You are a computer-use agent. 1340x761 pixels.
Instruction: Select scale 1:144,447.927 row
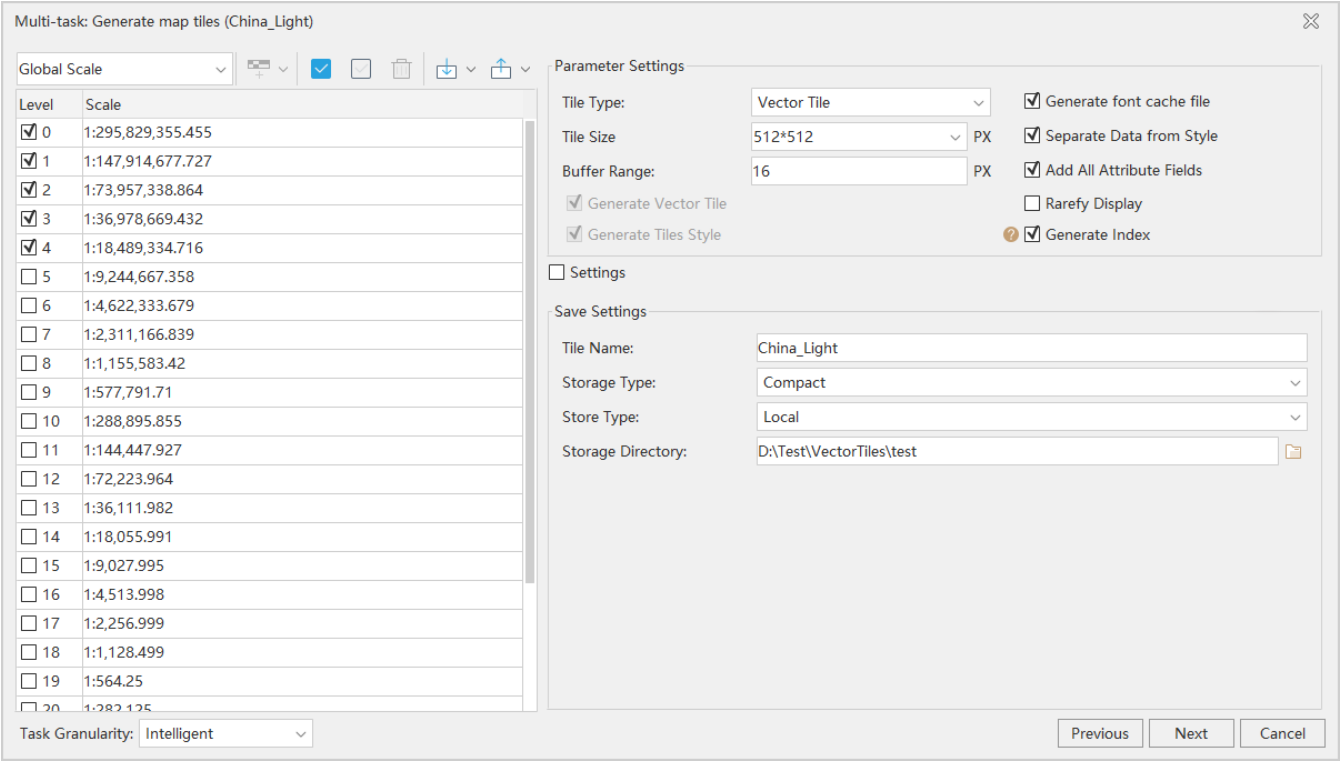270,450
